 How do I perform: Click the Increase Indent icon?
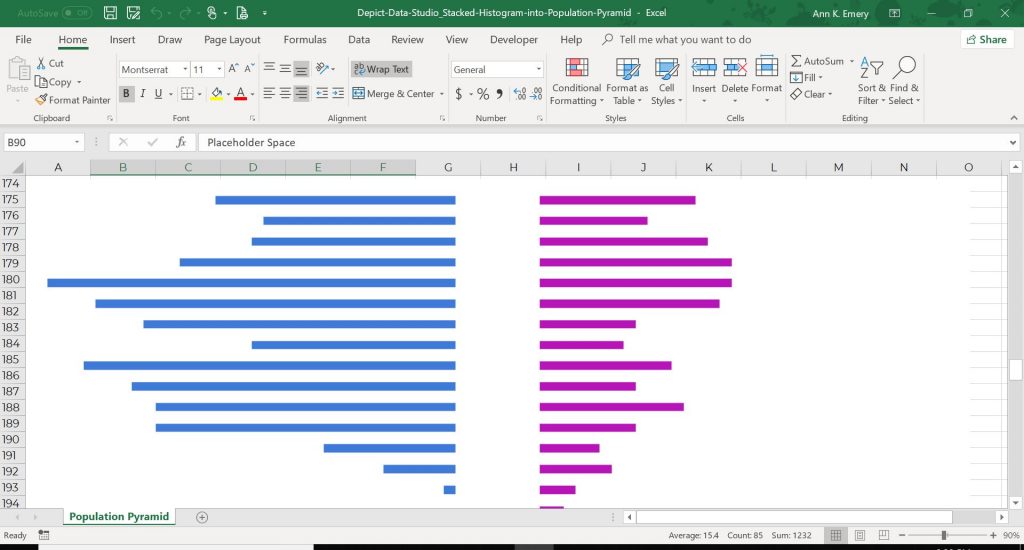(x=338, y=93)
